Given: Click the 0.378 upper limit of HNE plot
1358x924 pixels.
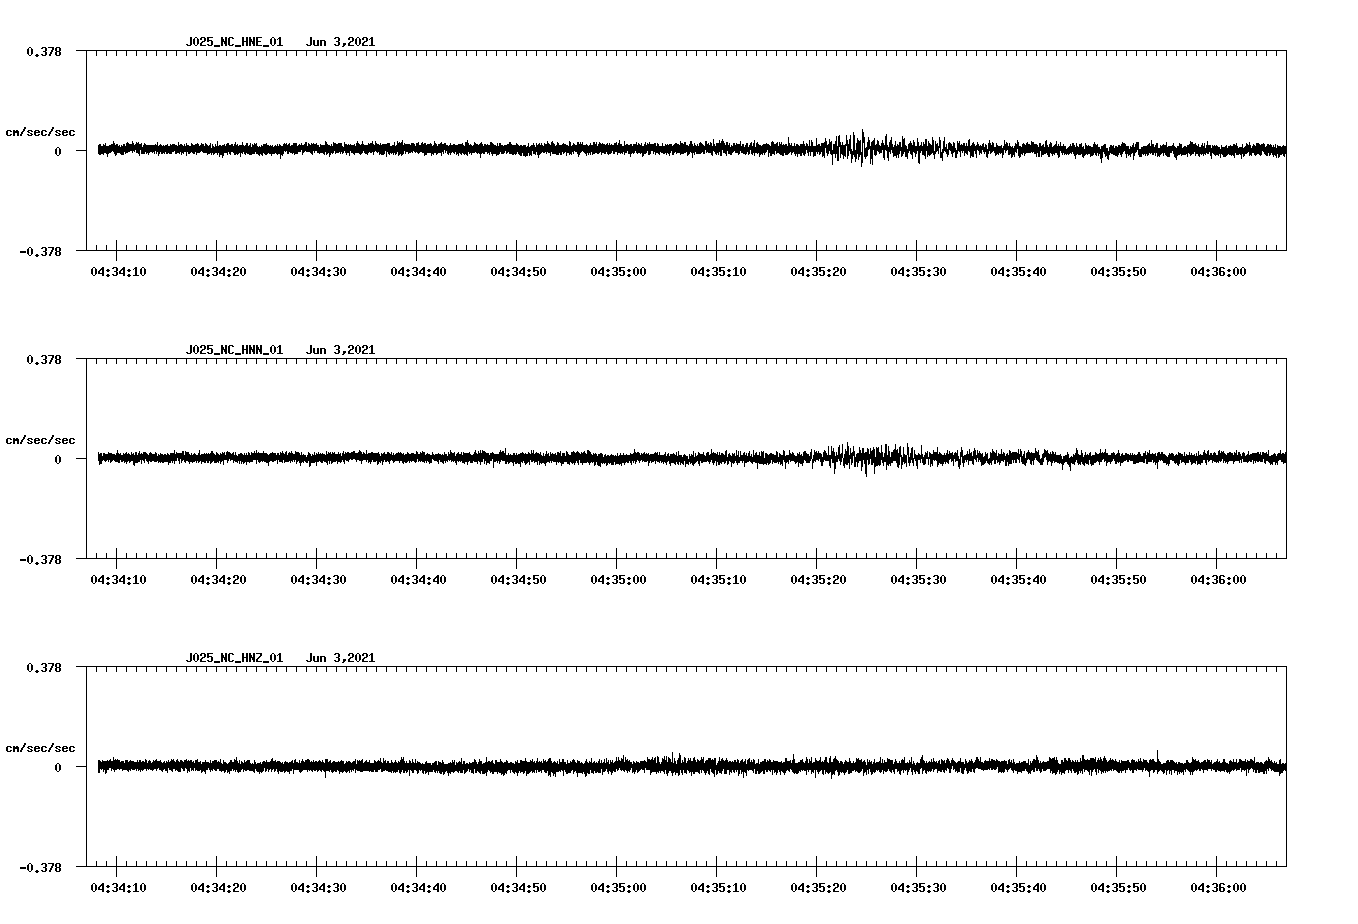Looking at the screenshot, I should point(43,51).
